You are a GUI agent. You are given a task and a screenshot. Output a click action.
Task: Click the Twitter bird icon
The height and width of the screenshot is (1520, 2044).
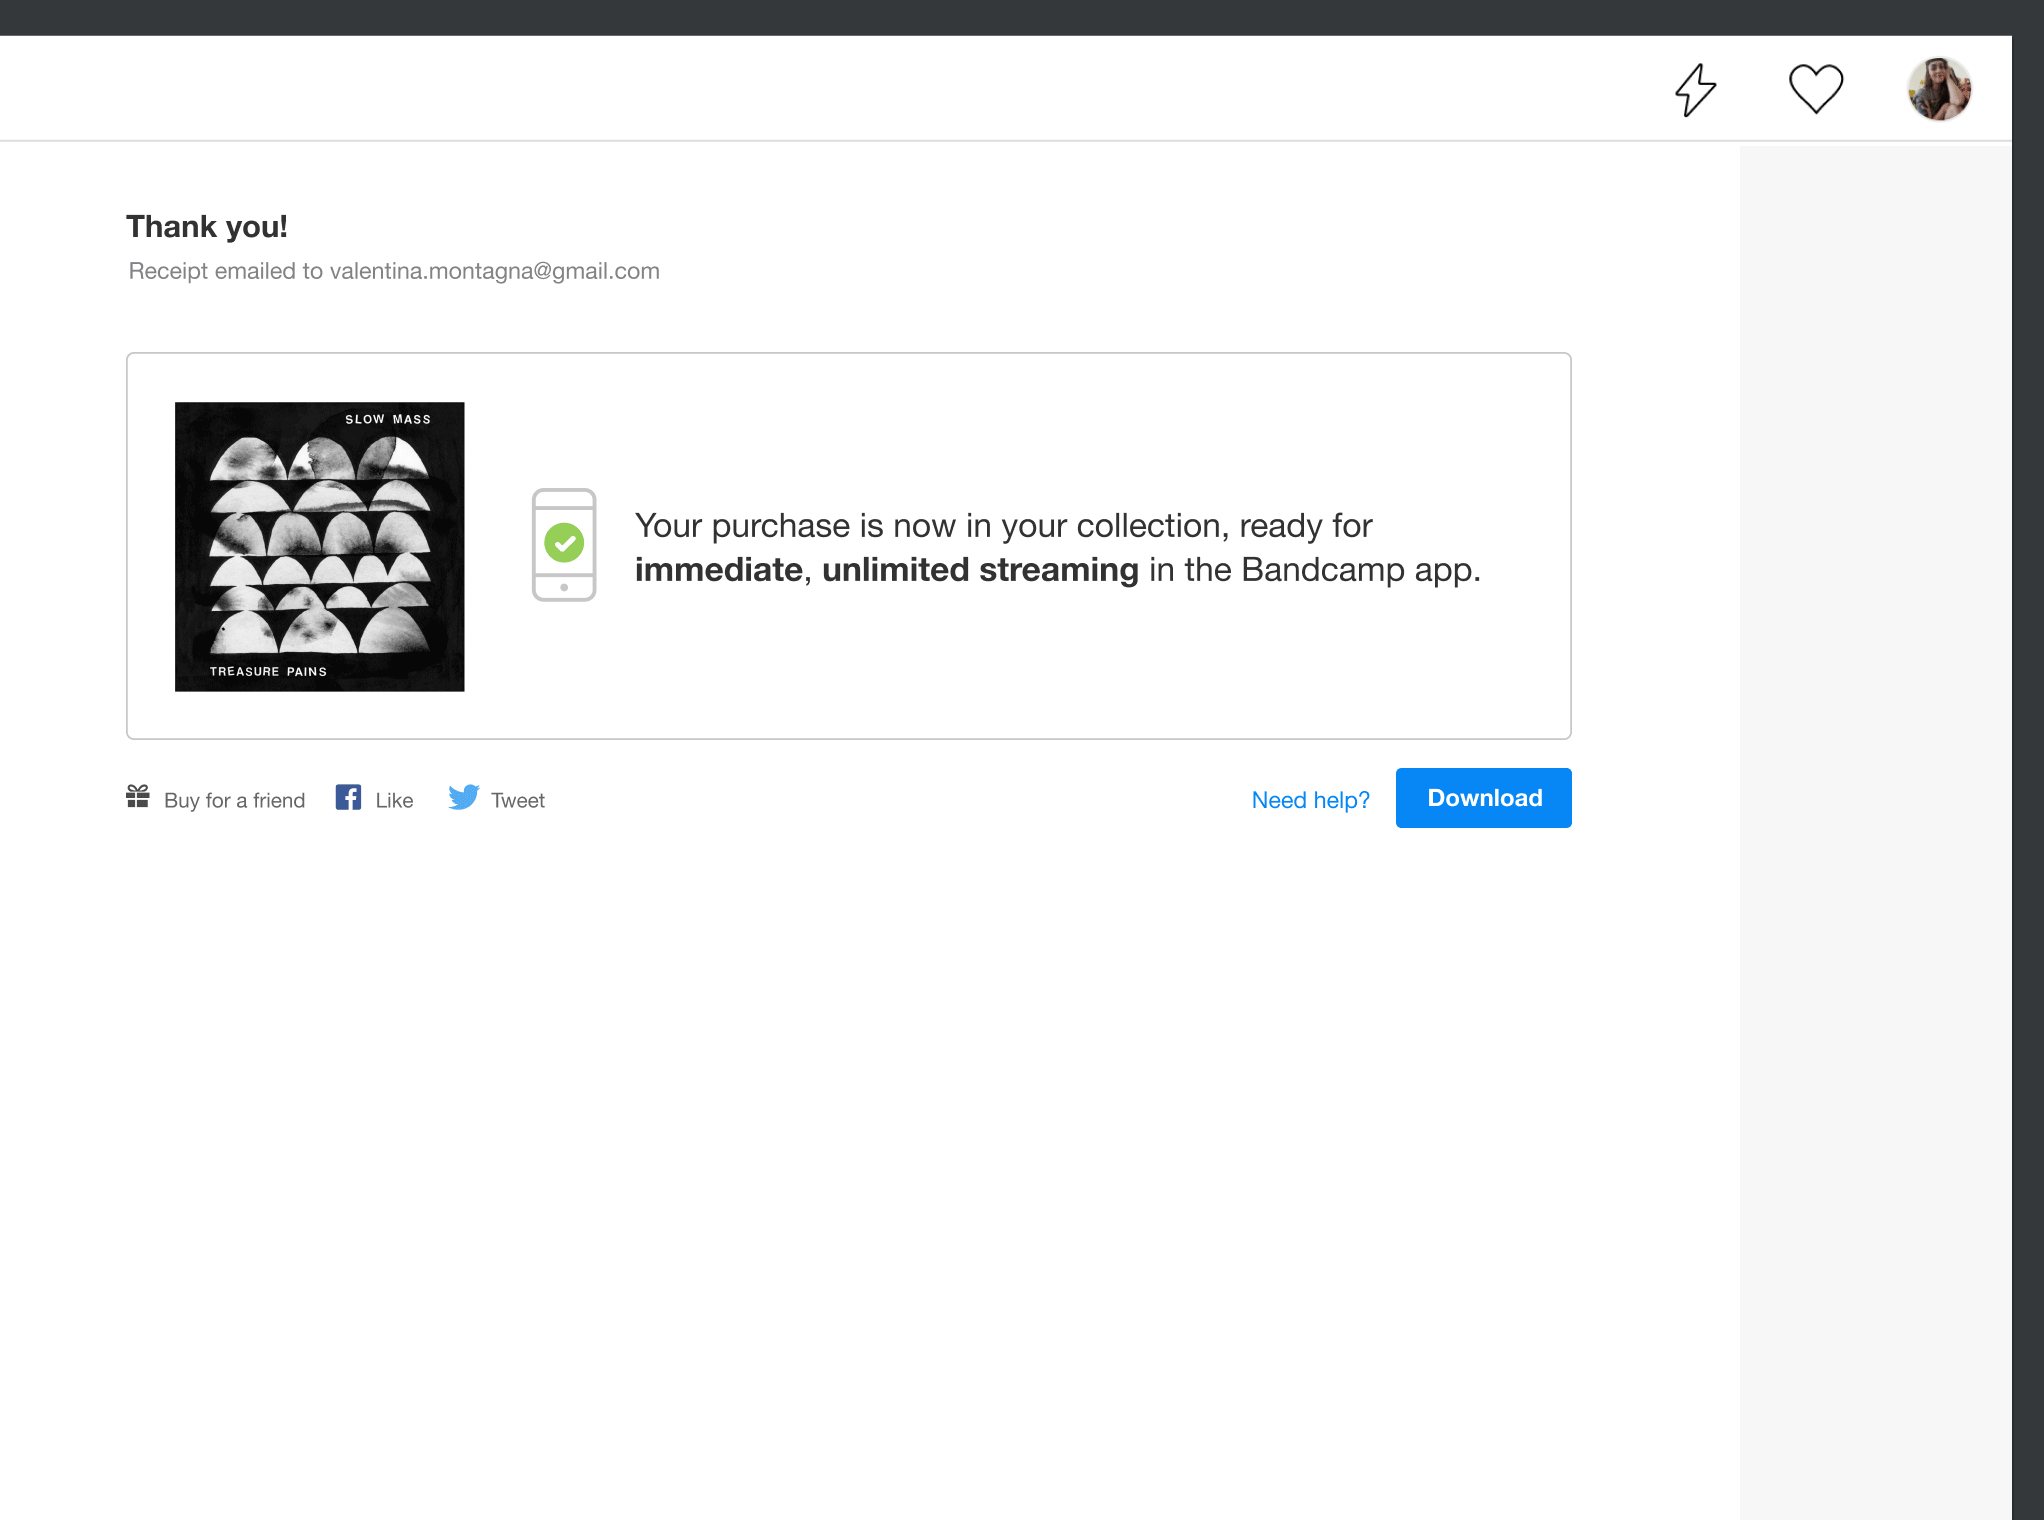(463, 797)
